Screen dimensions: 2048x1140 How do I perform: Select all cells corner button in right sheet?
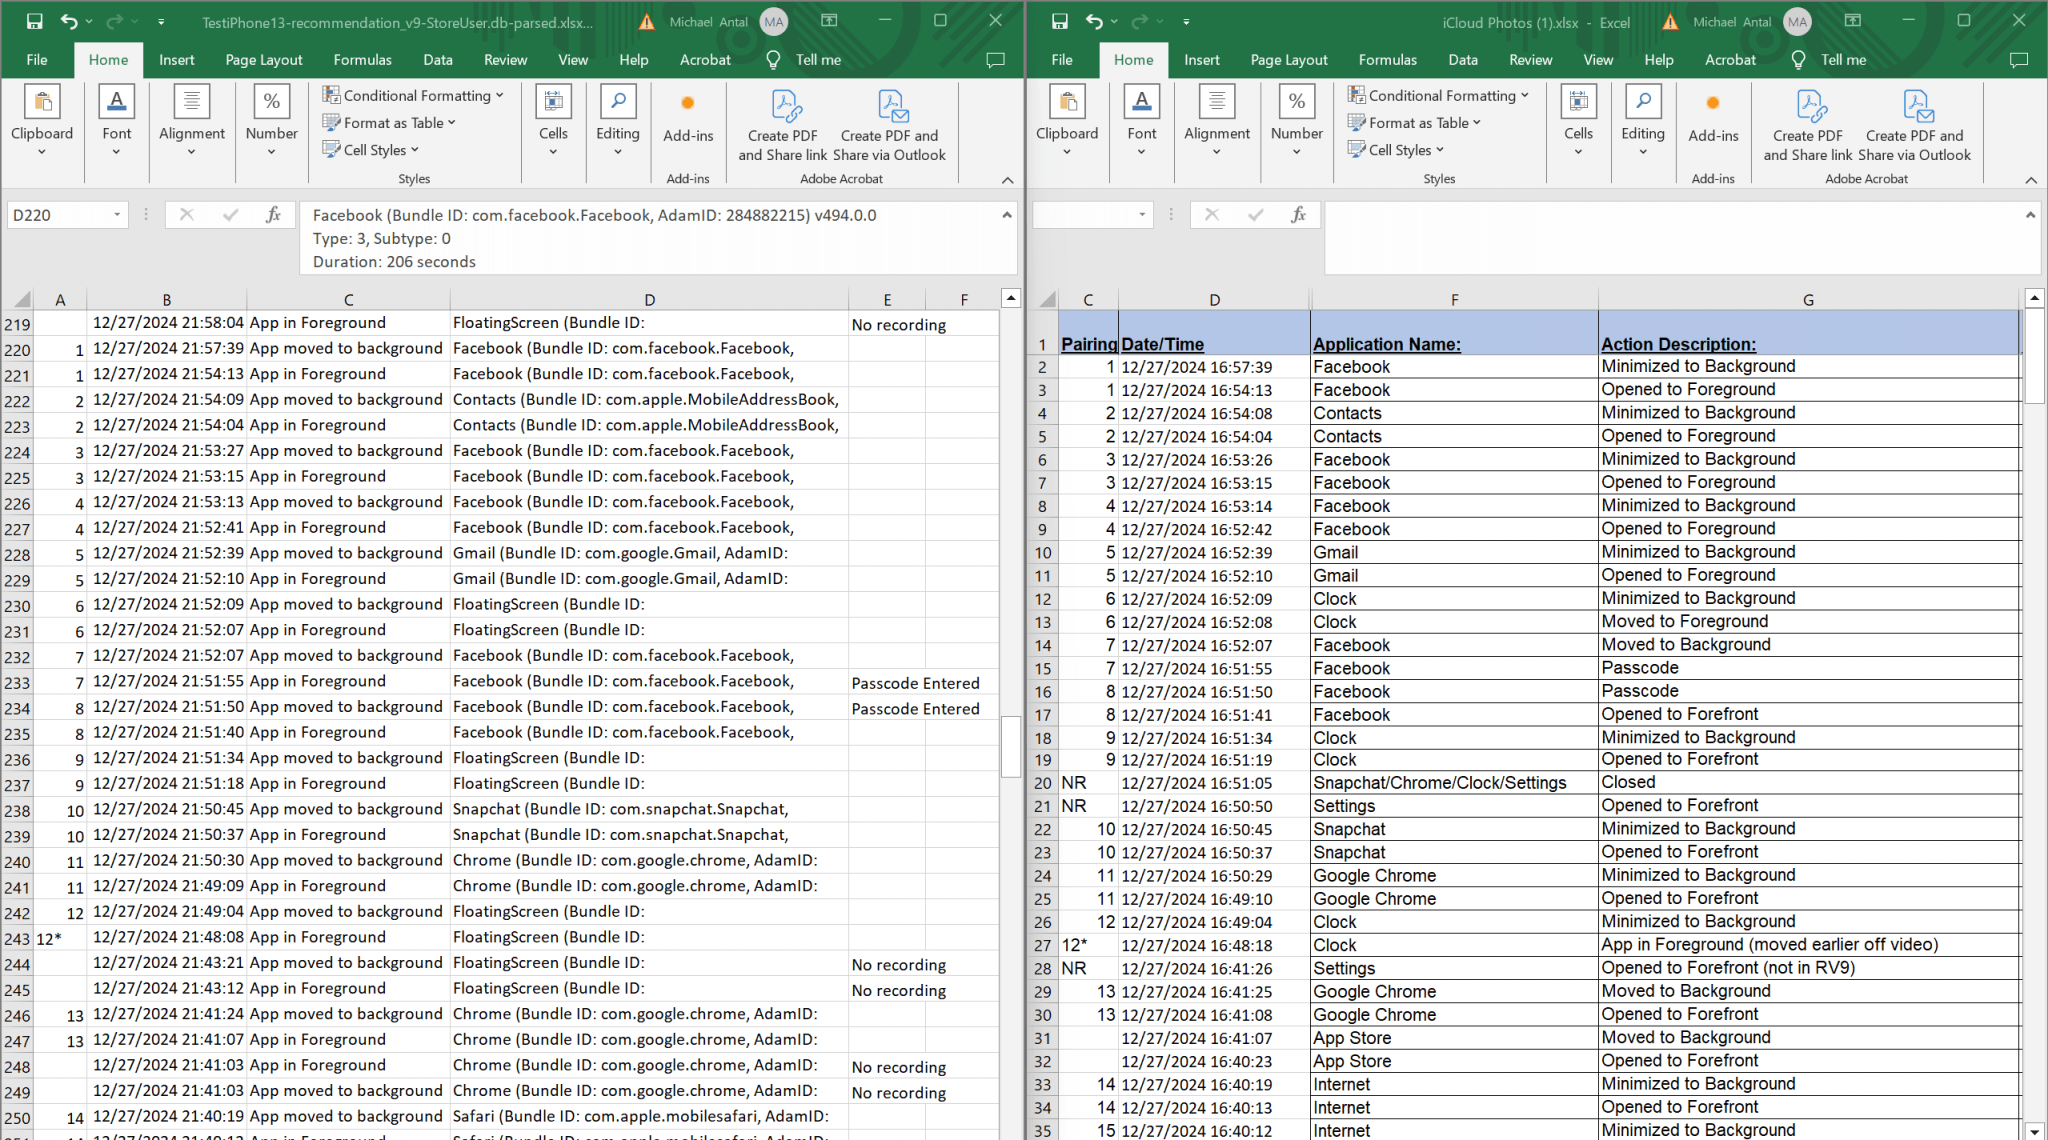tap(1047, 300)
